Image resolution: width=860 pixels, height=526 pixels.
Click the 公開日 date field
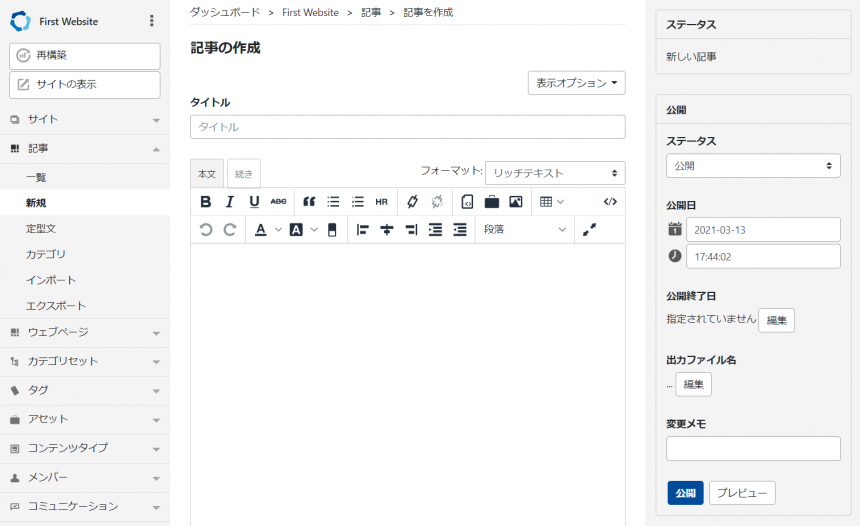pos(763,230)
